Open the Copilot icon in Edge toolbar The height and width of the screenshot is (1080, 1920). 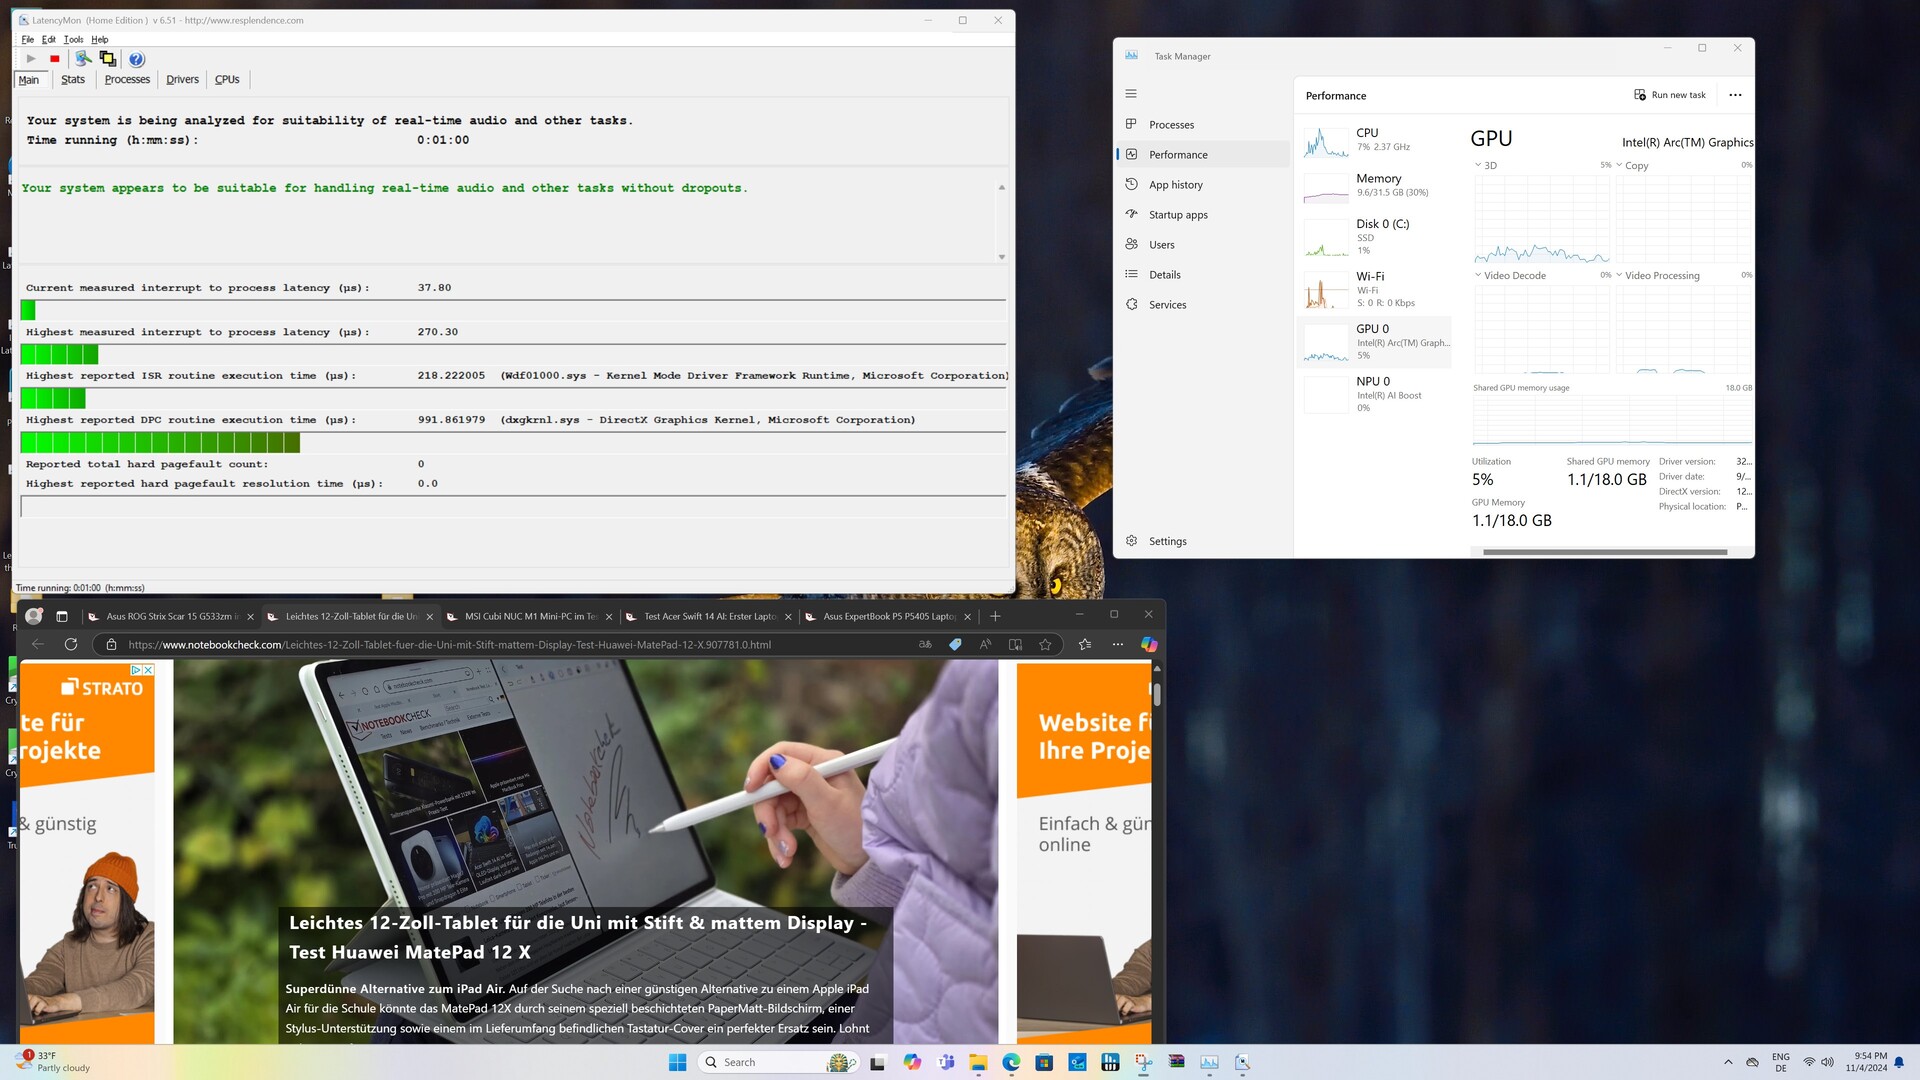(1149, 645)
